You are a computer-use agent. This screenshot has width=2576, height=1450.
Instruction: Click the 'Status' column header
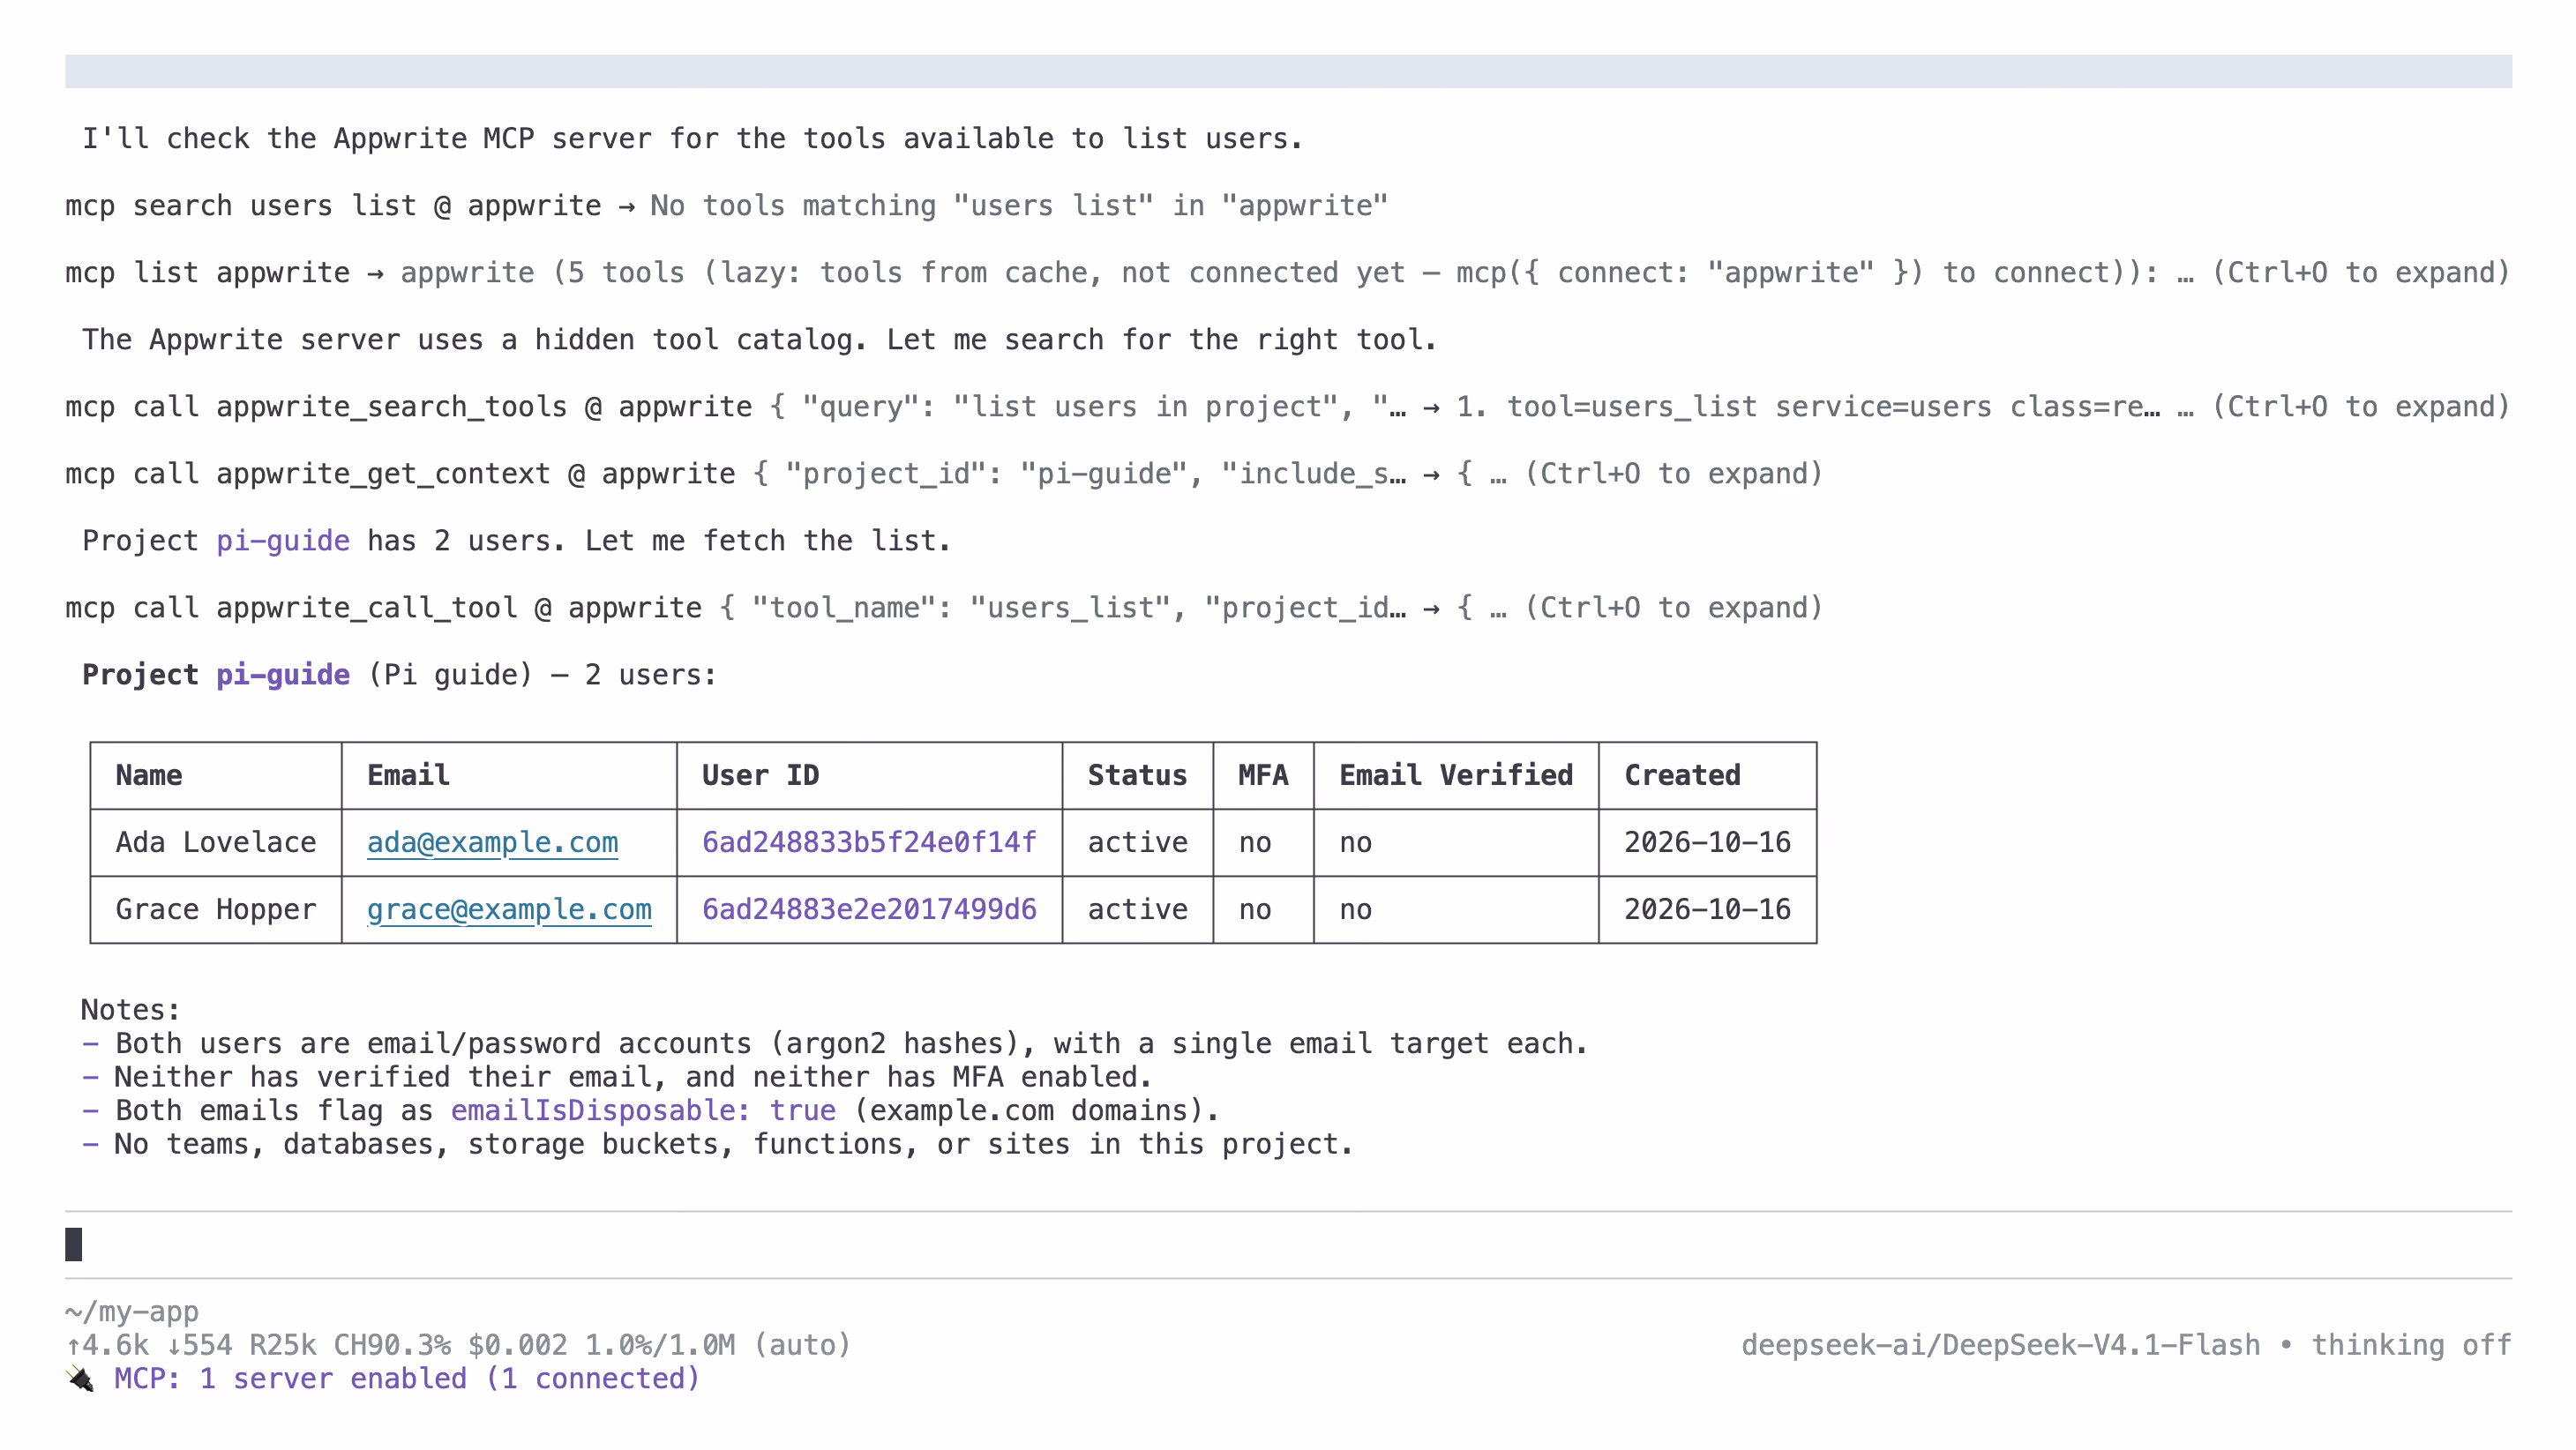1137,775
